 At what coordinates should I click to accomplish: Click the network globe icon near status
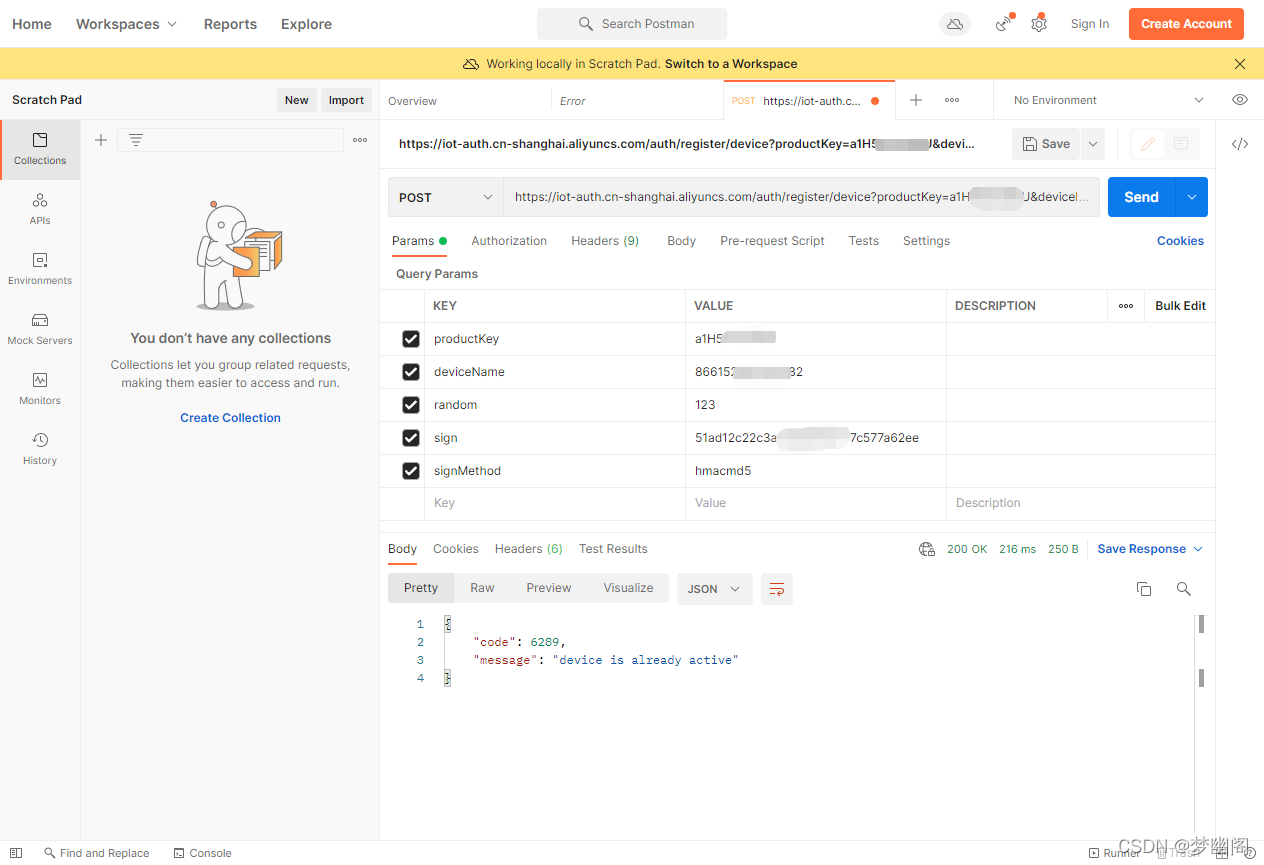(927, 549)
